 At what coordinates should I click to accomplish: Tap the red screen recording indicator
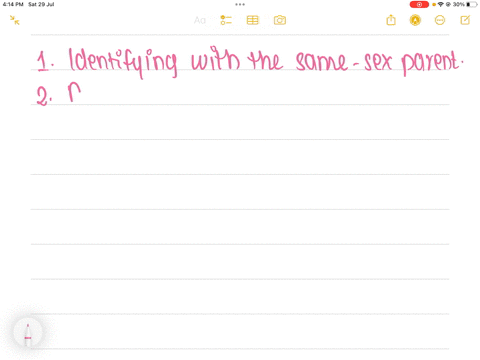click(419, 4)
